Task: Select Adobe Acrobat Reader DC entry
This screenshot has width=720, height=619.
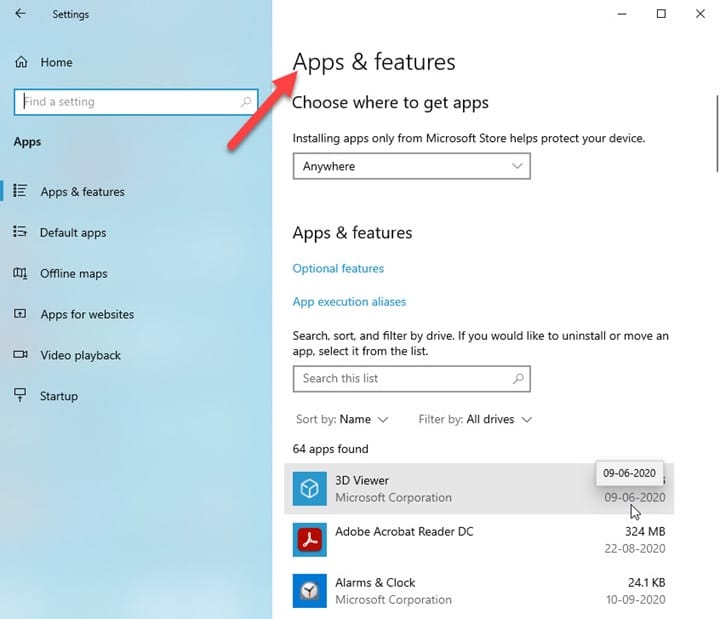Action: (479, 540)
